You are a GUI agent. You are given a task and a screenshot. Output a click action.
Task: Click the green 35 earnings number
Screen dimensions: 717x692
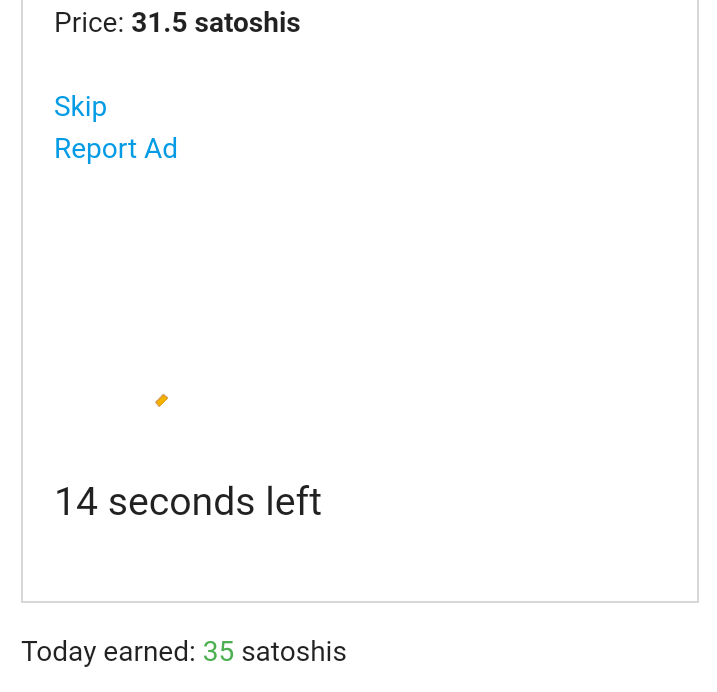(218, 652)
